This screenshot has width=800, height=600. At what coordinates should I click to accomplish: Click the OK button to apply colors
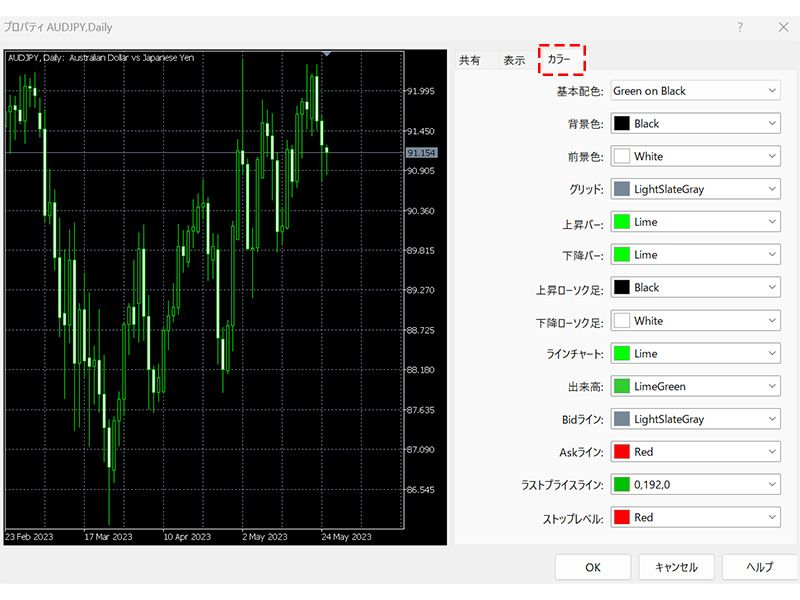(x=593, y=567)
